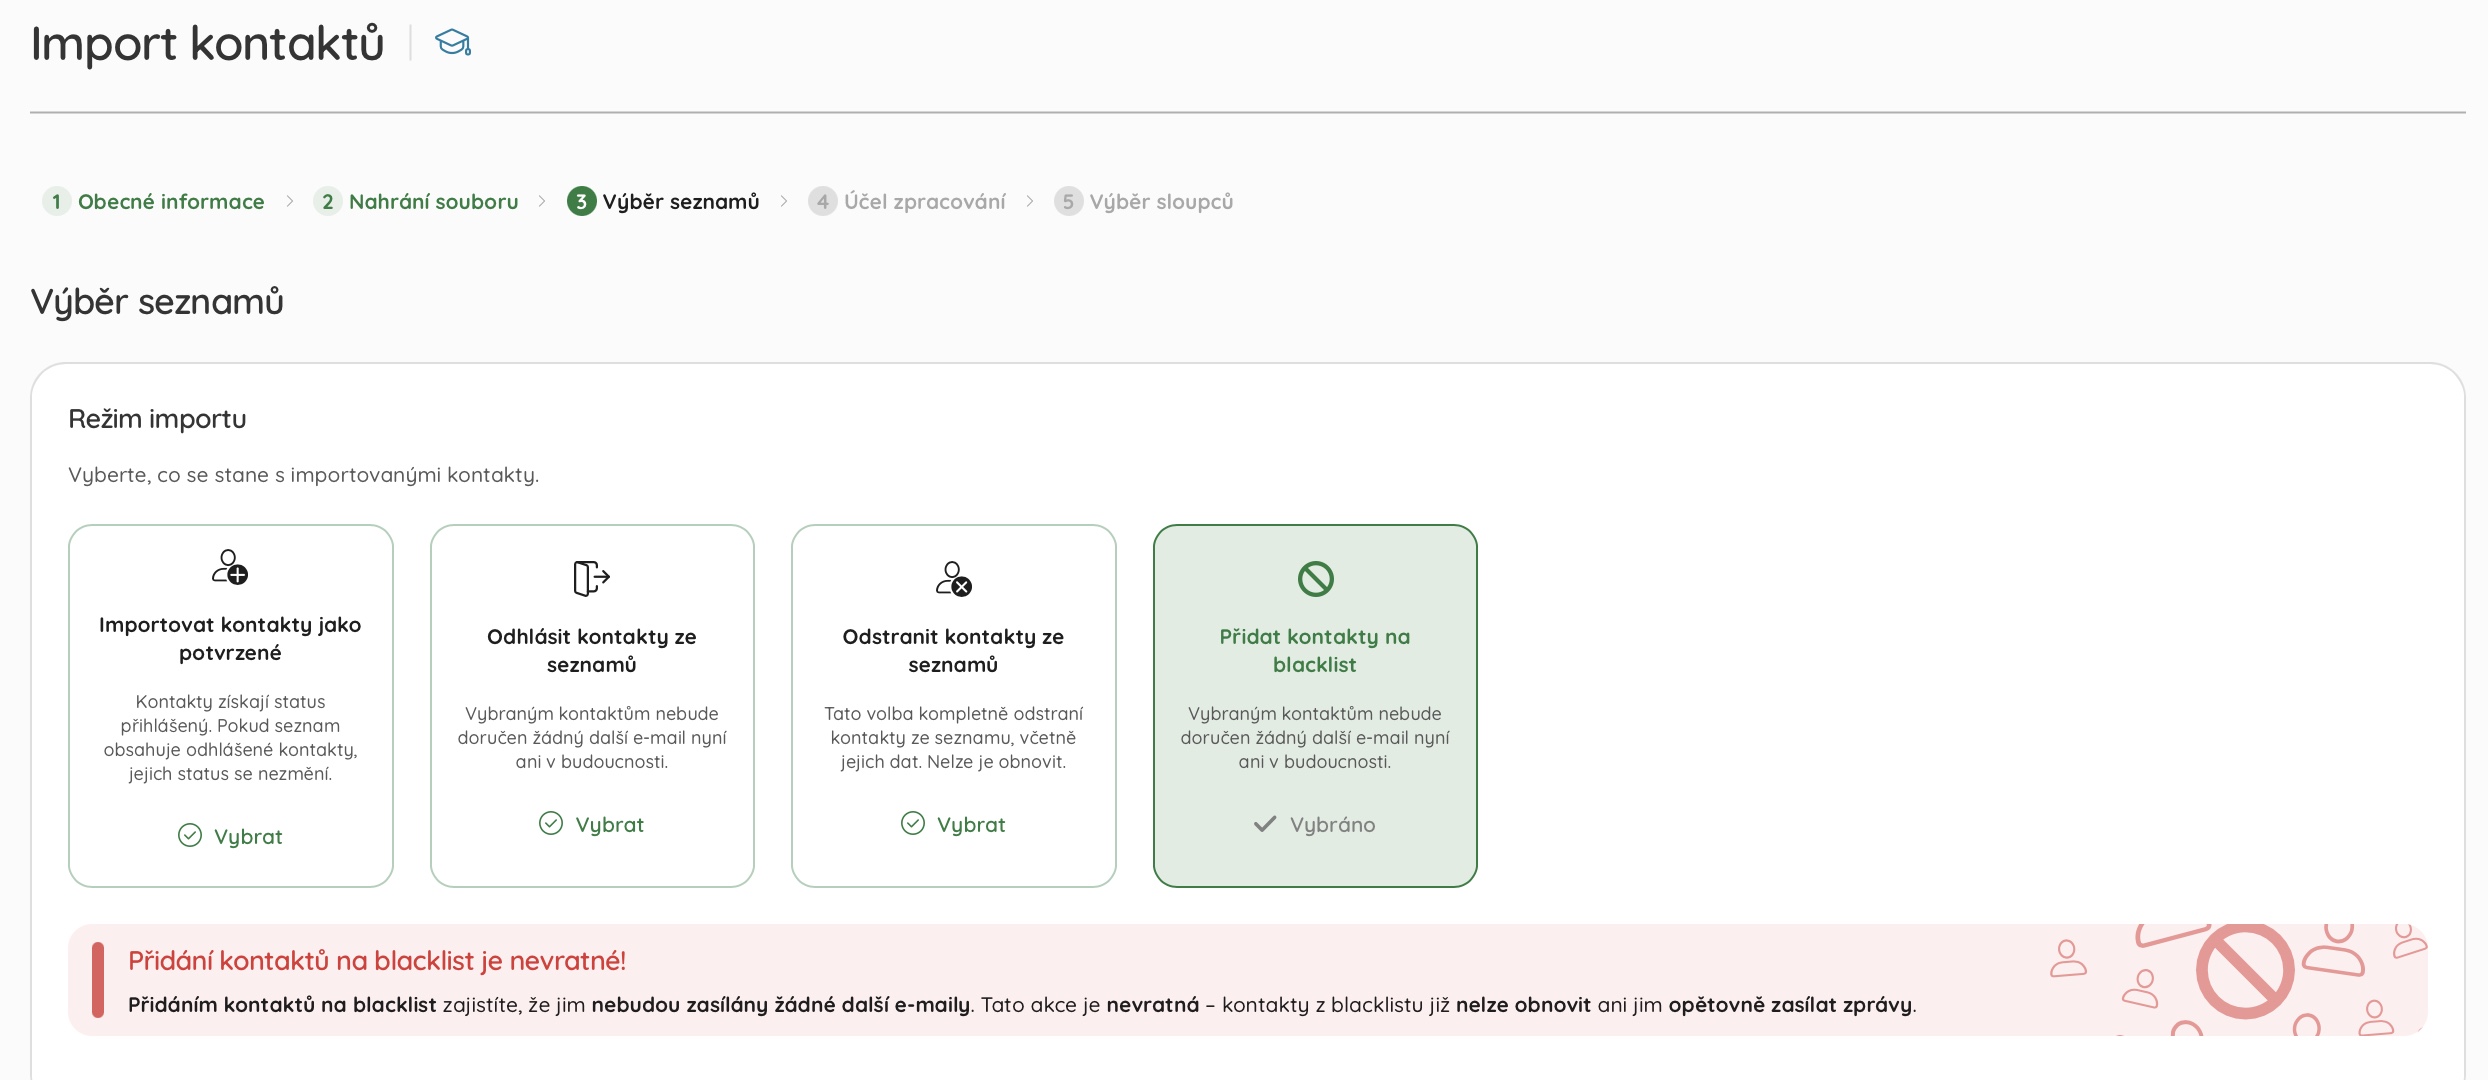This screenshot has width=2488, height=1080.
Task: Open the 'Nahrání souboru' step
Action: (433, 202)
